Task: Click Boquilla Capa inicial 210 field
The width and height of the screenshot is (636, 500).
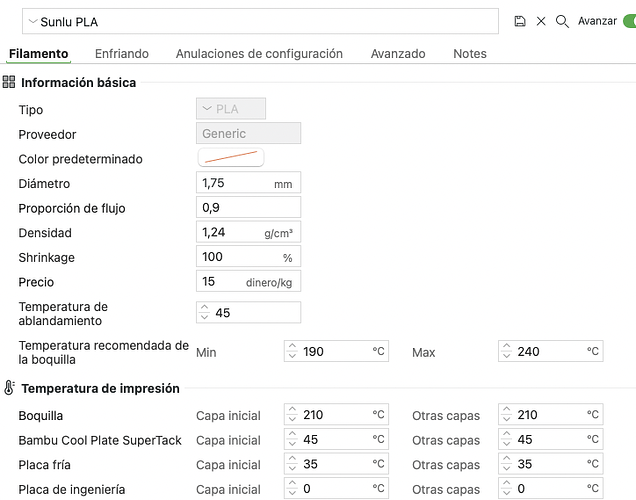Action: tap(336, 414)
